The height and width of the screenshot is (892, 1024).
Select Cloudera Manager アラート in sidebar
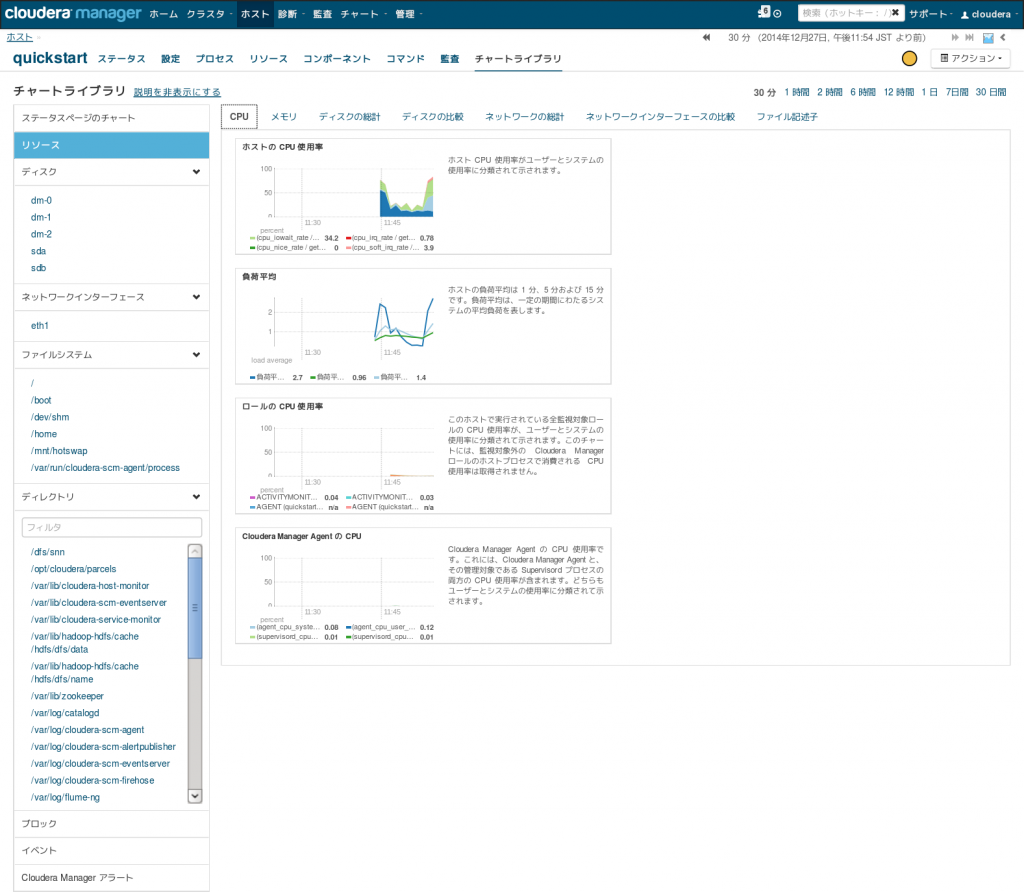coord(112,878)
